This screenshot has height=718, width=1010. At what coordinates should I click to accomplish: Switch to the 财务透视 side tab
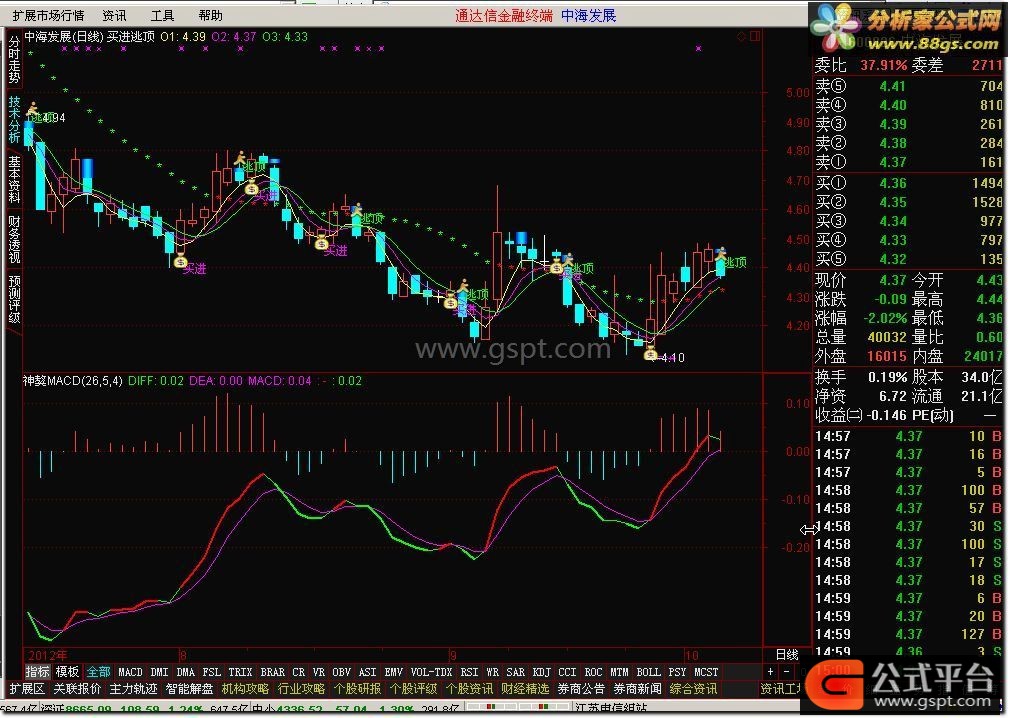[x=14, y=240]
